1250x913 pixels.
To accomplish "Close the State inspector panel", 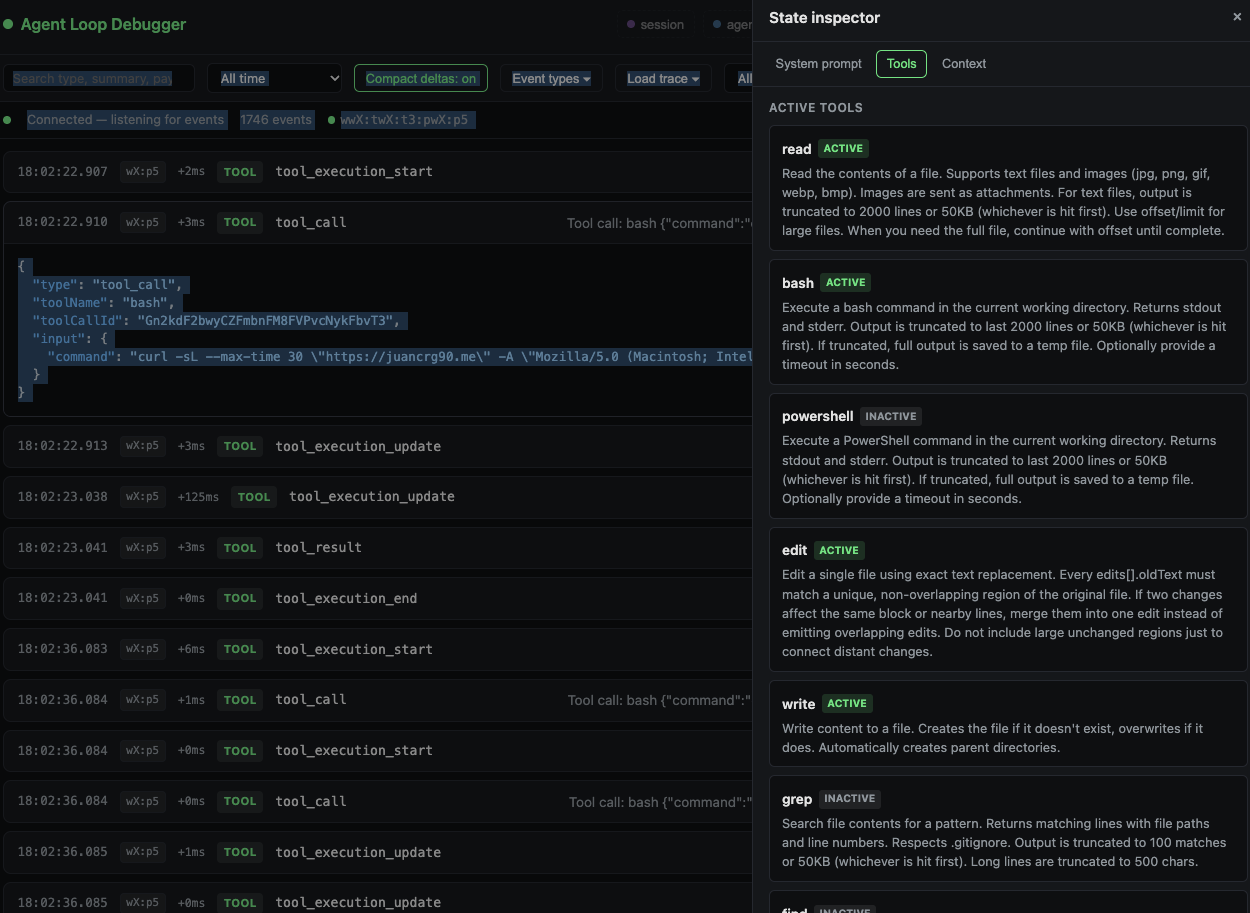I will (x=1237, y=17).
